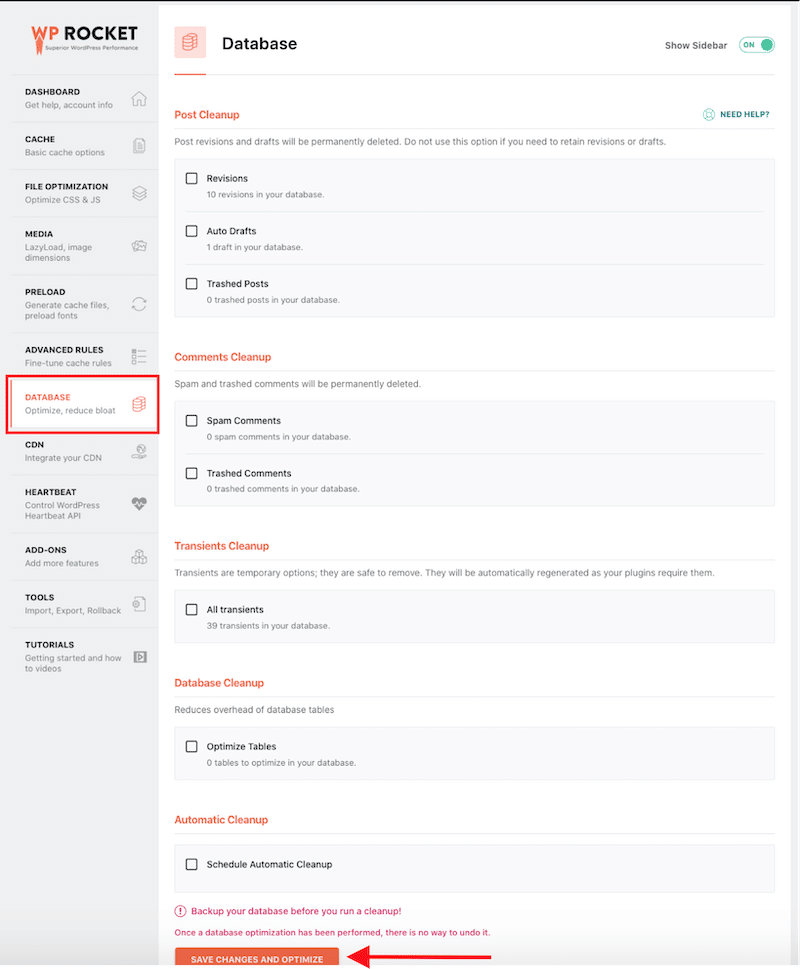Click the Preload refresh icon
The width and height of the screenshot is (800, 969).
(x=143, y=299)
